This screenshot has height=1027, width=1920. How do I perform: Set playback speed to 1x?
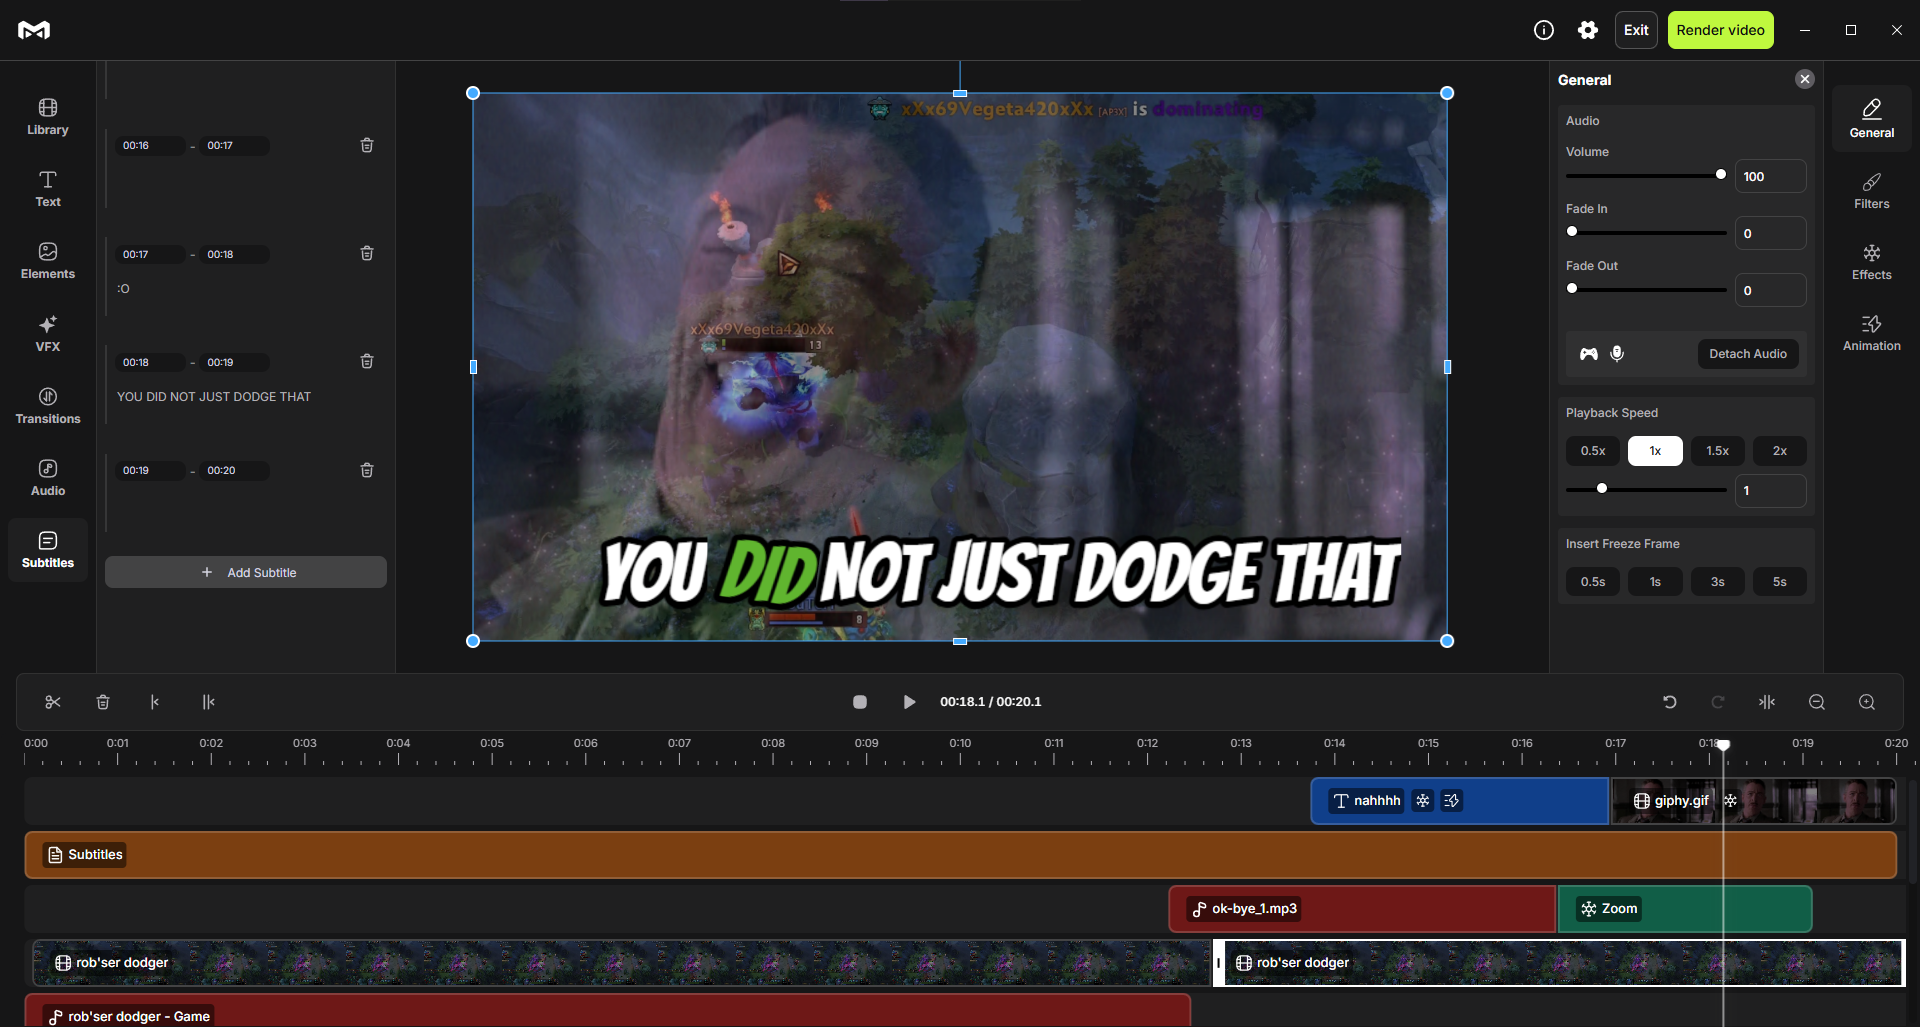click(1655, 451)
